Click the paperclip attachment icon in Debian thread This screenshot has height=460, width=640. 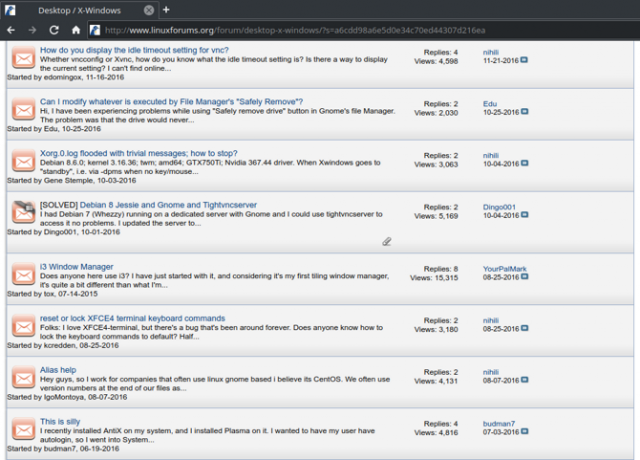(x=387, y=242)
